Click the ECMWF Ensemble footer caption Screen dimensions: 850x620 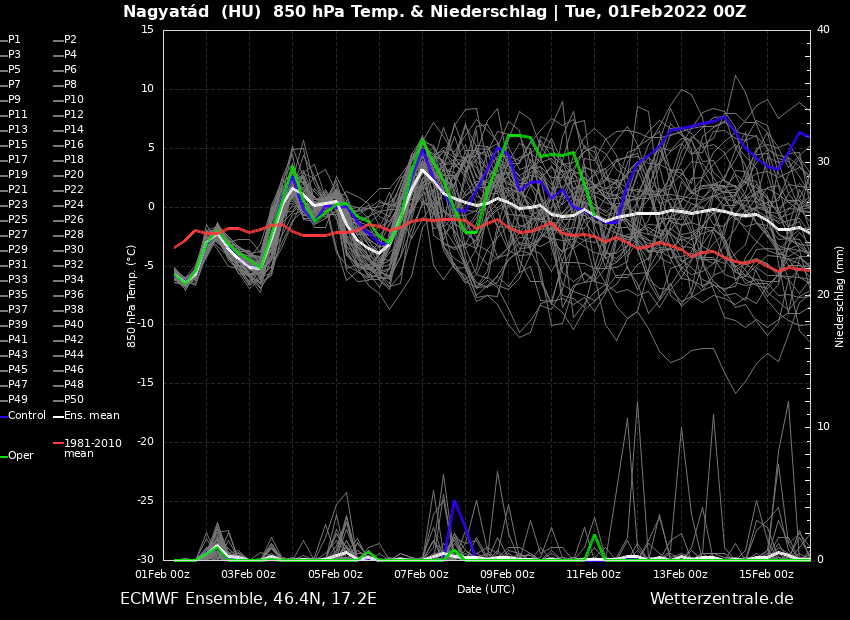point(248,599)
